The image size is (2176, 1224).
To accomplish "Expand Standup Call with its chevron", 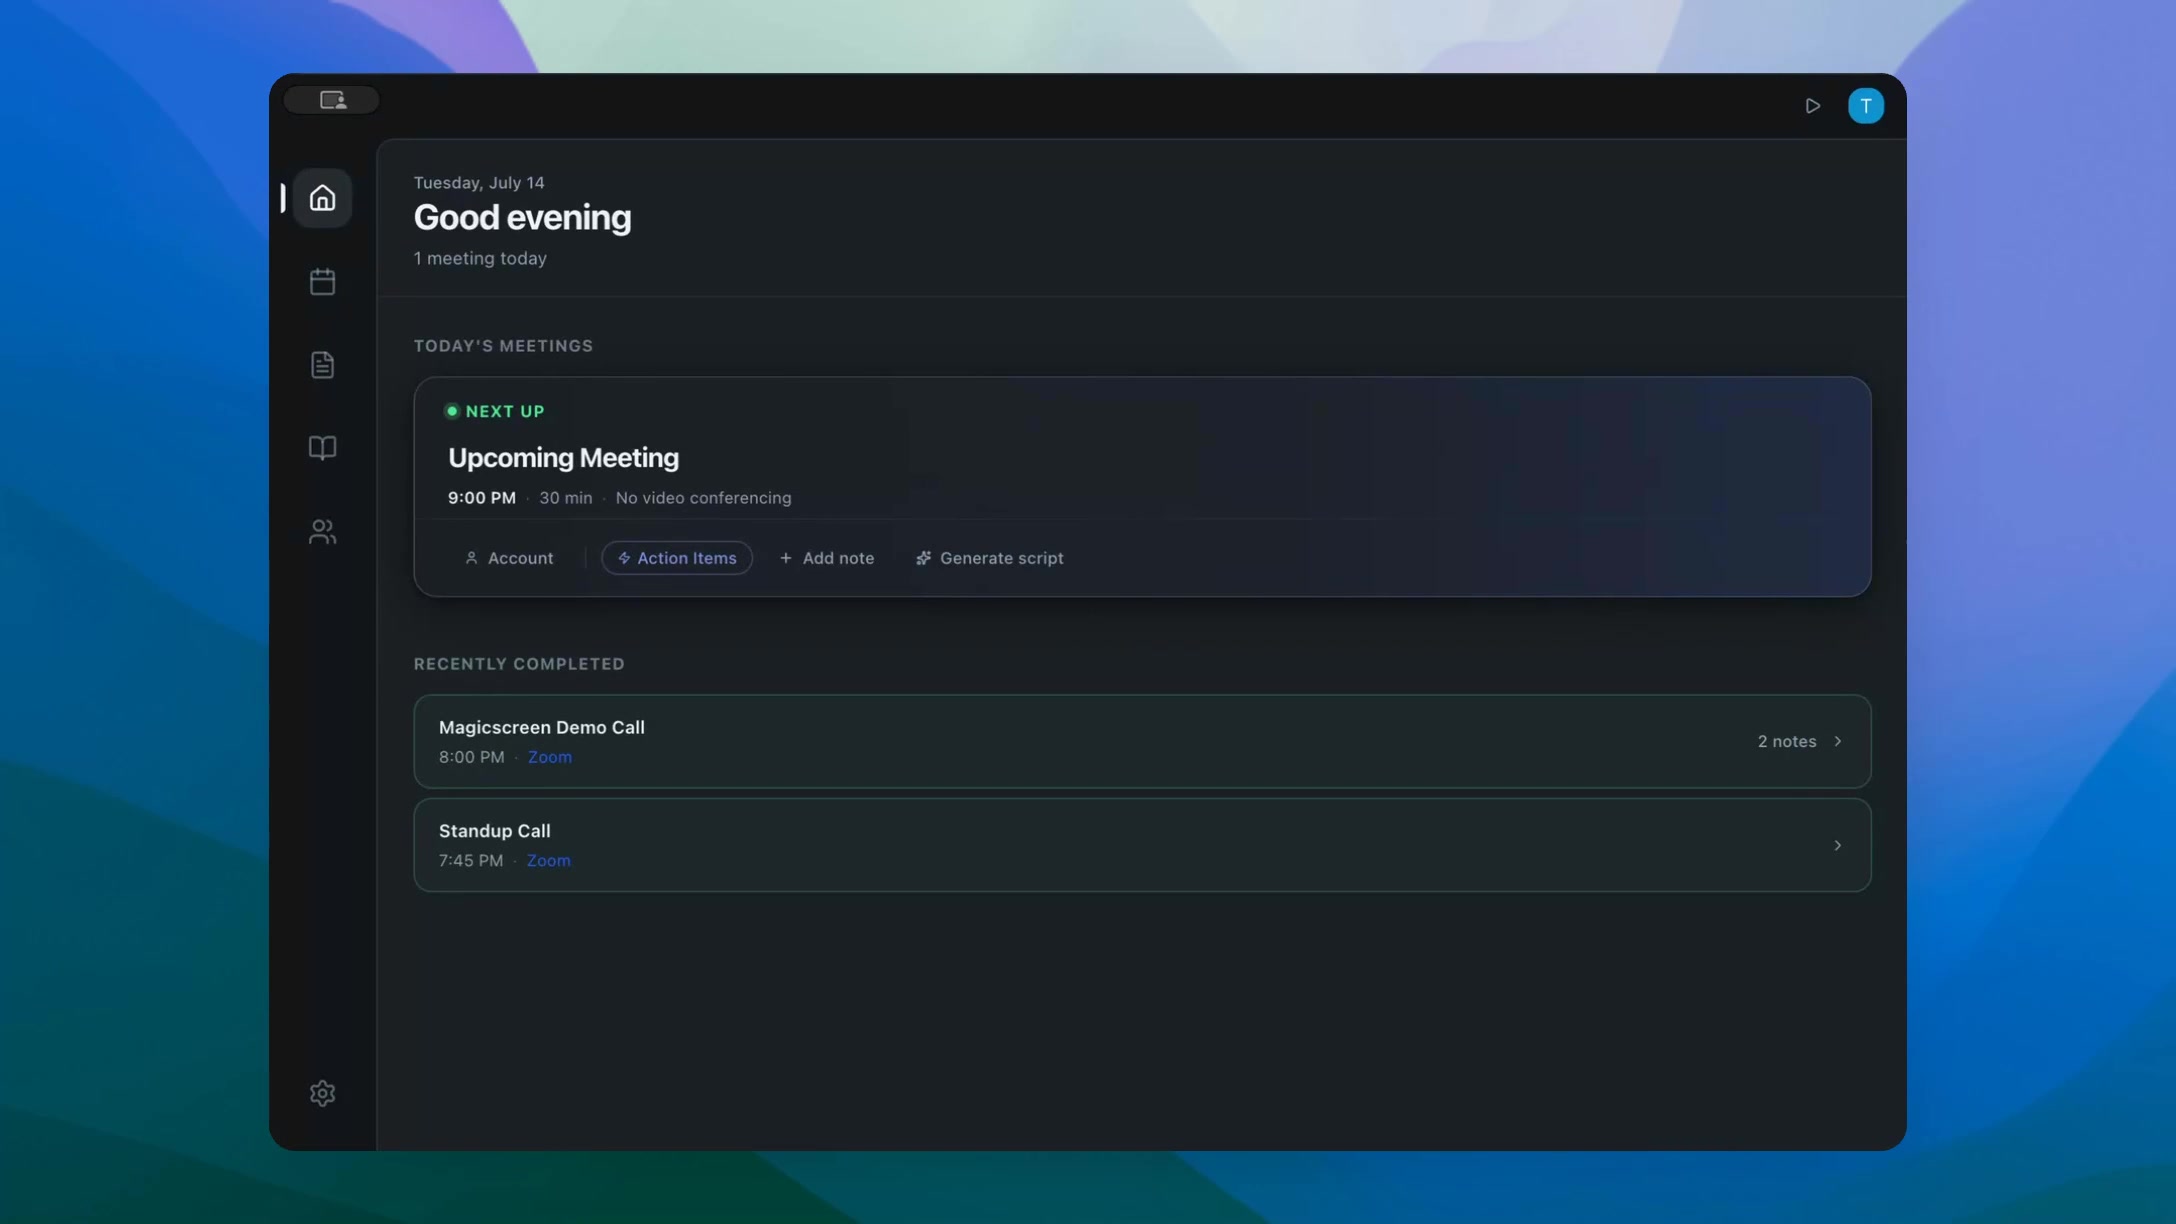I will click(1837, 845).
